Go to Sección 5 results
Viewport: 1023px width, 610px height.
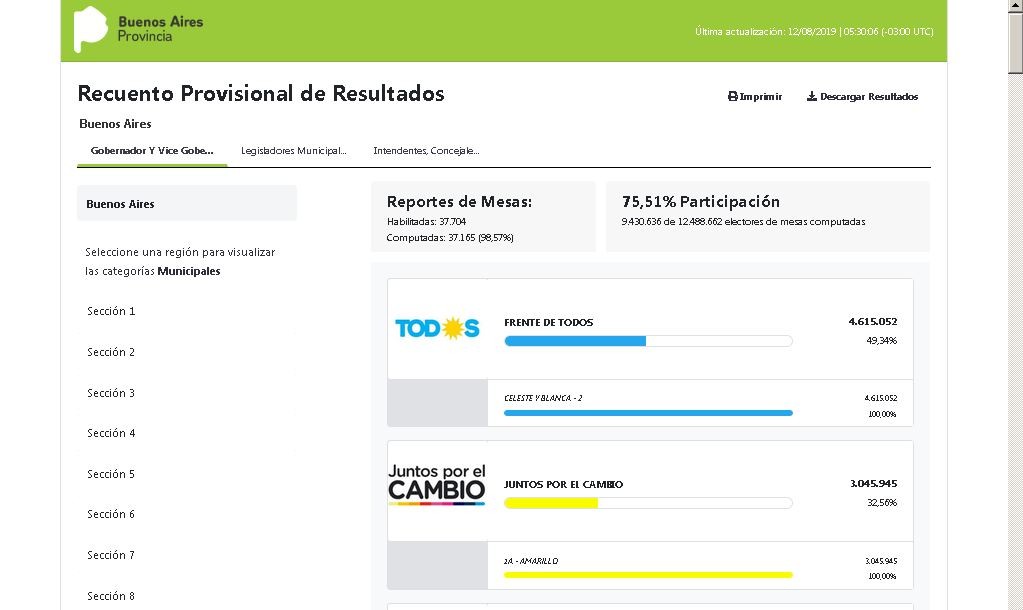coord(111,474)
